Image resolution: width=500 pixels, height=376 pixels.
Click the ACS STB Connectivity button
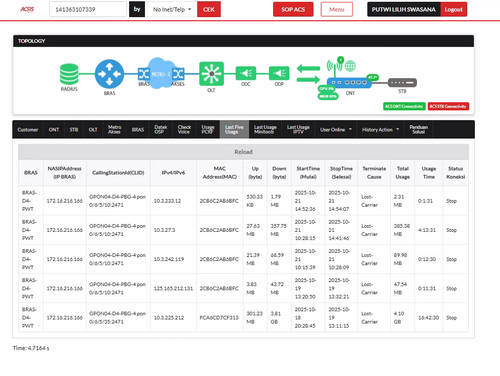[x=448, y=106]
